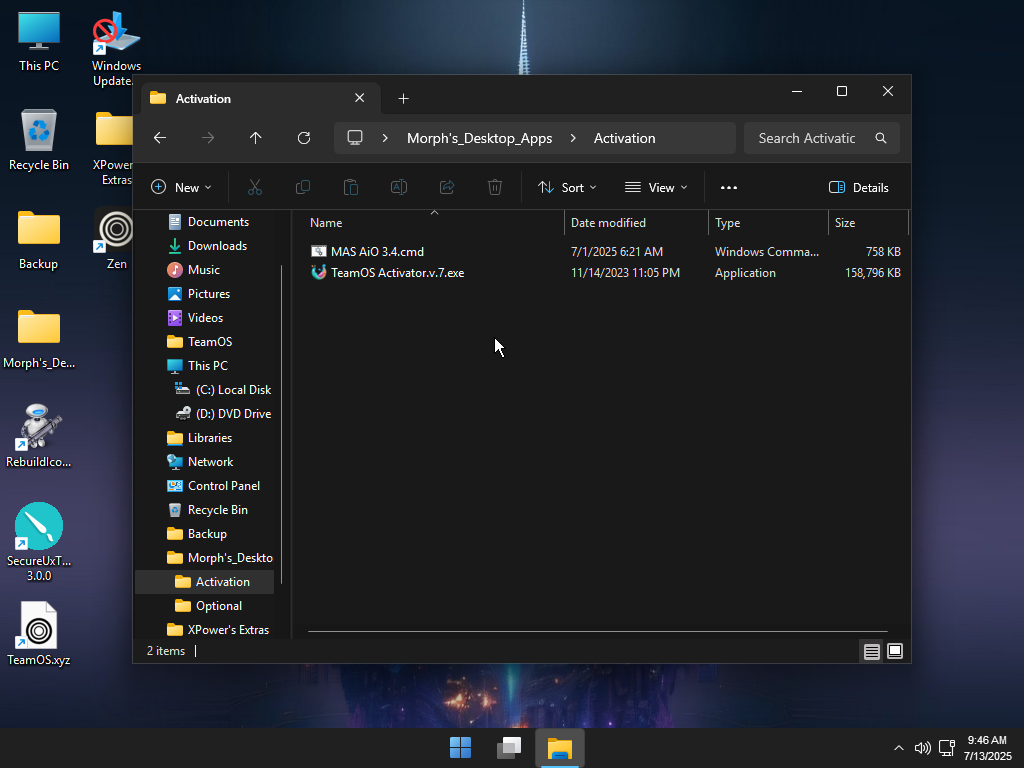Sort files by the Name column

click(434, 223)
